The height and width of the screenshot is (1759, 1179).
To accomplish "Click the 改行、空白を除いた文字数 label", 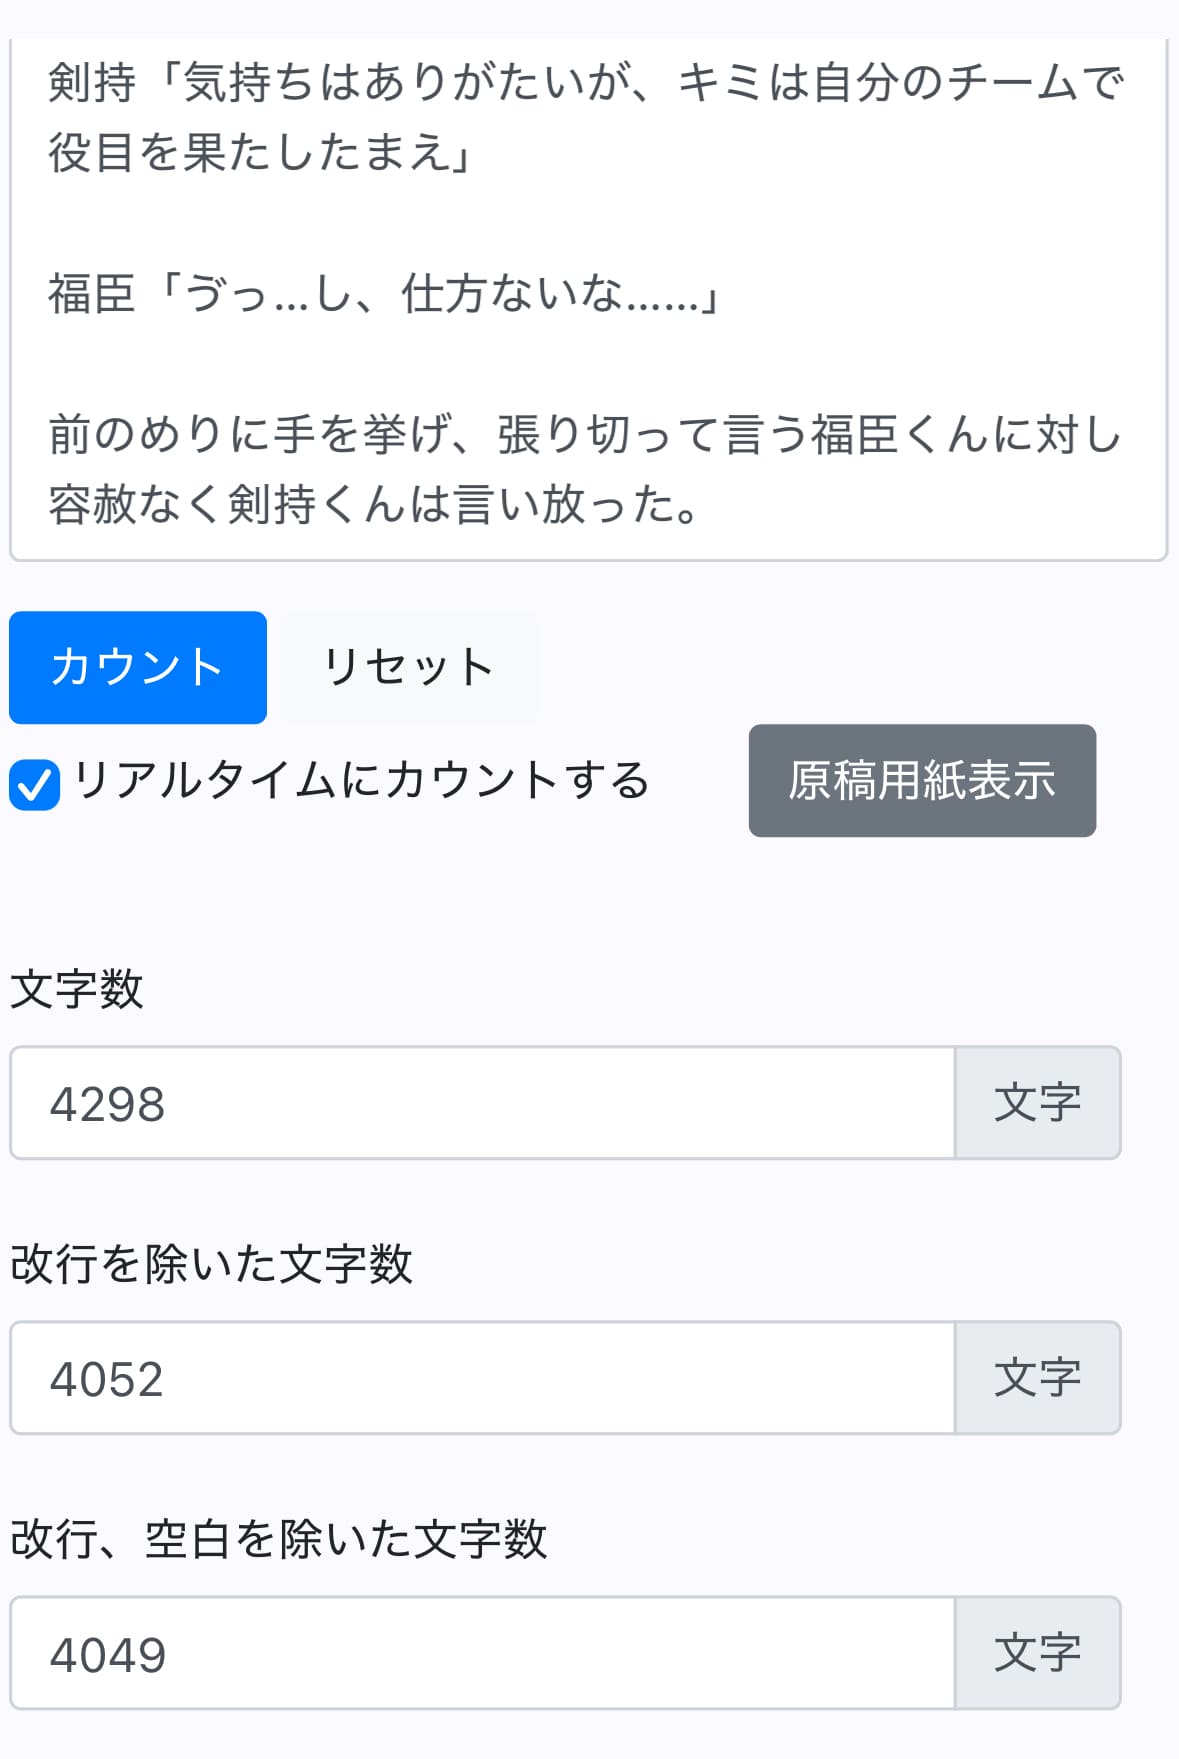I will [279, 1539].
